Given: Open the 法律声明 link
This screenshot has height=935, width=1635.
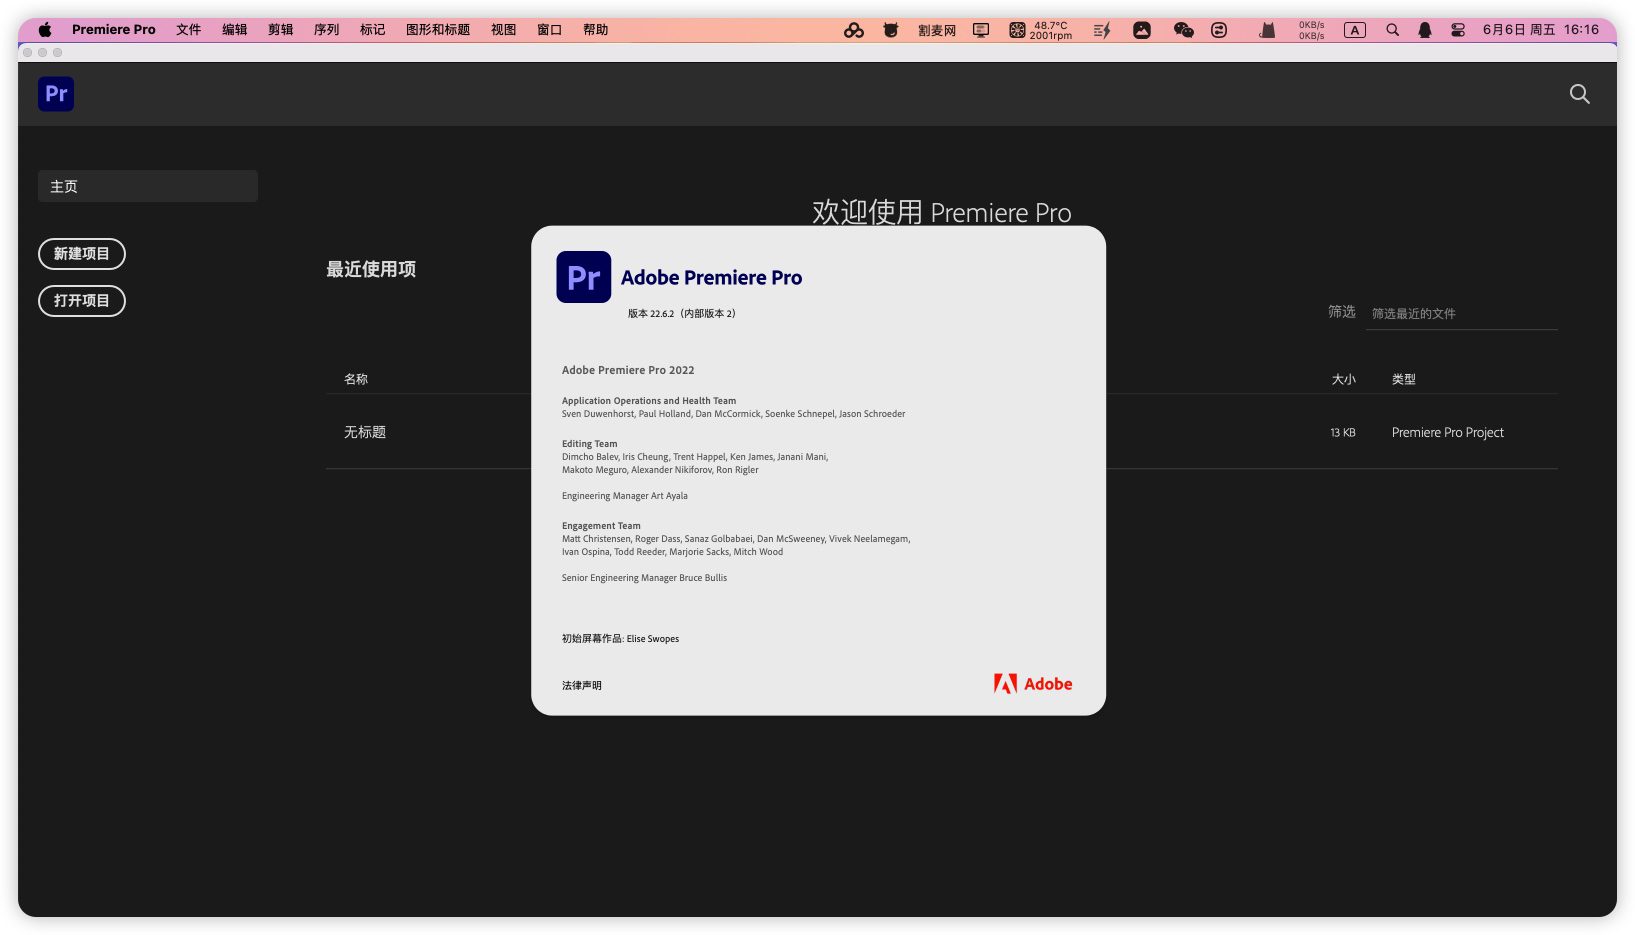Looking at the screenshot, I should [x=581, y=686].
